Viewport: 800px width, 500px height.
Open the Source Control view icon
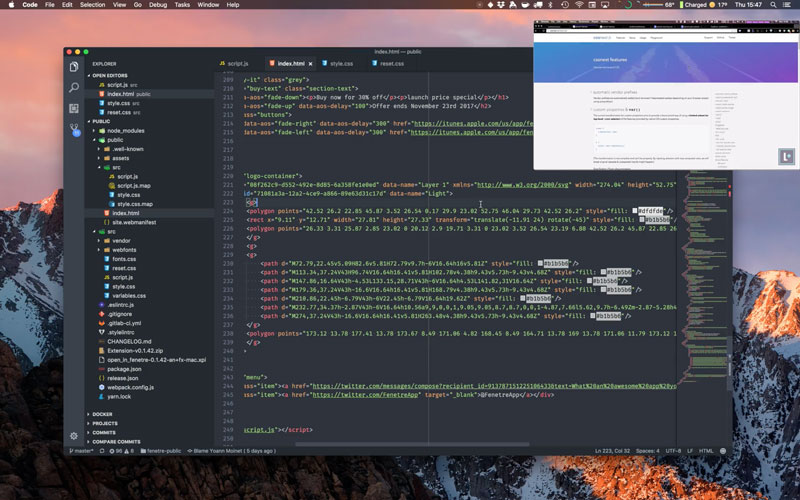pyautogui.click(x=74, y=130)
